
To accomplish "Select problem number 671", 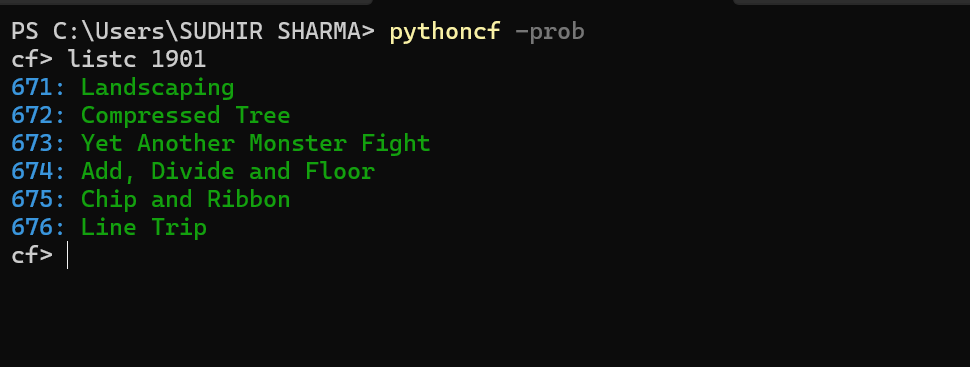I will (32, 88).
